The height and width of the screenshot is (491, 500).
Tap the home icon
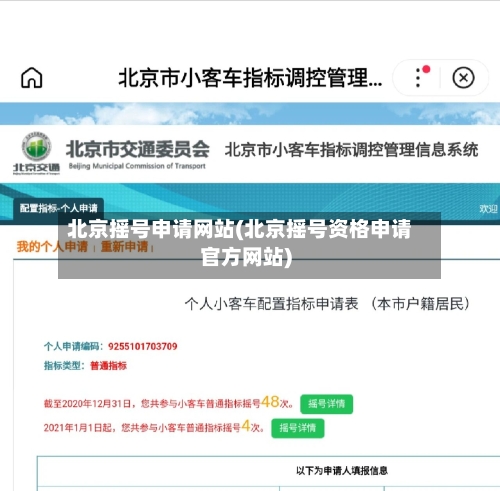32,78
